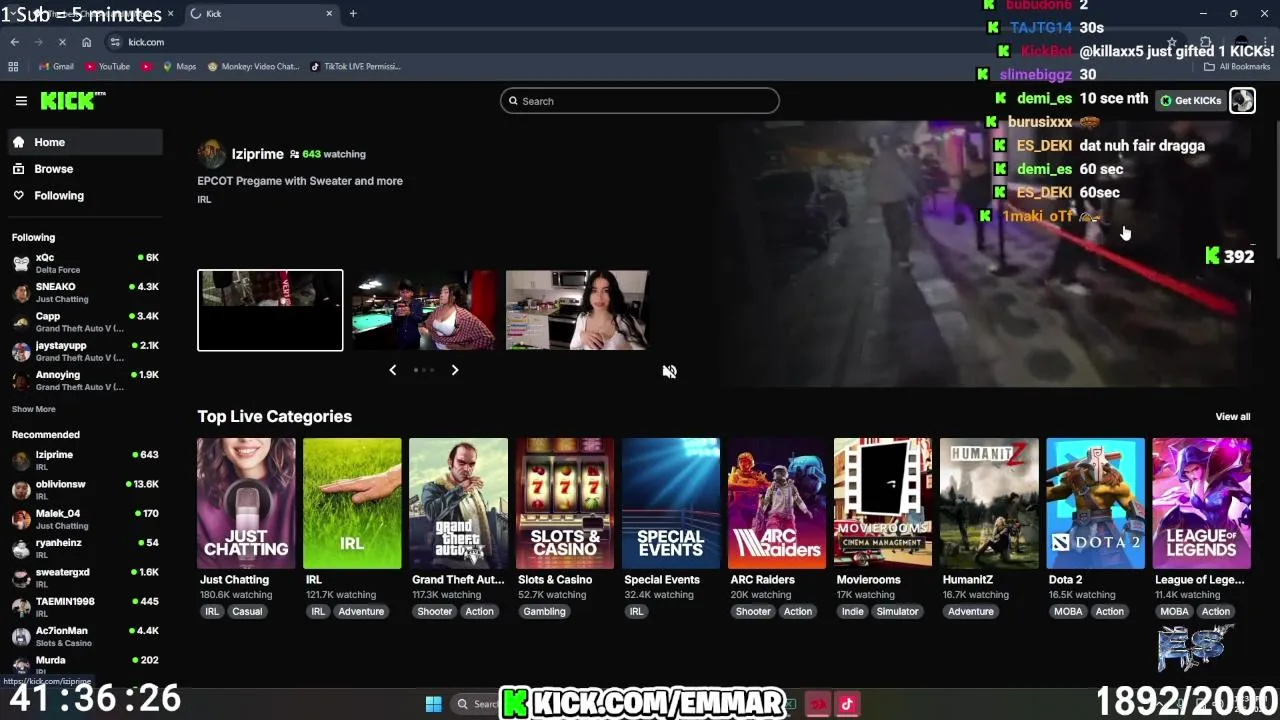The width and height of the screenshot is (1280, 720).
Task: Open Home in the sidebar
Action: point(84,142)
